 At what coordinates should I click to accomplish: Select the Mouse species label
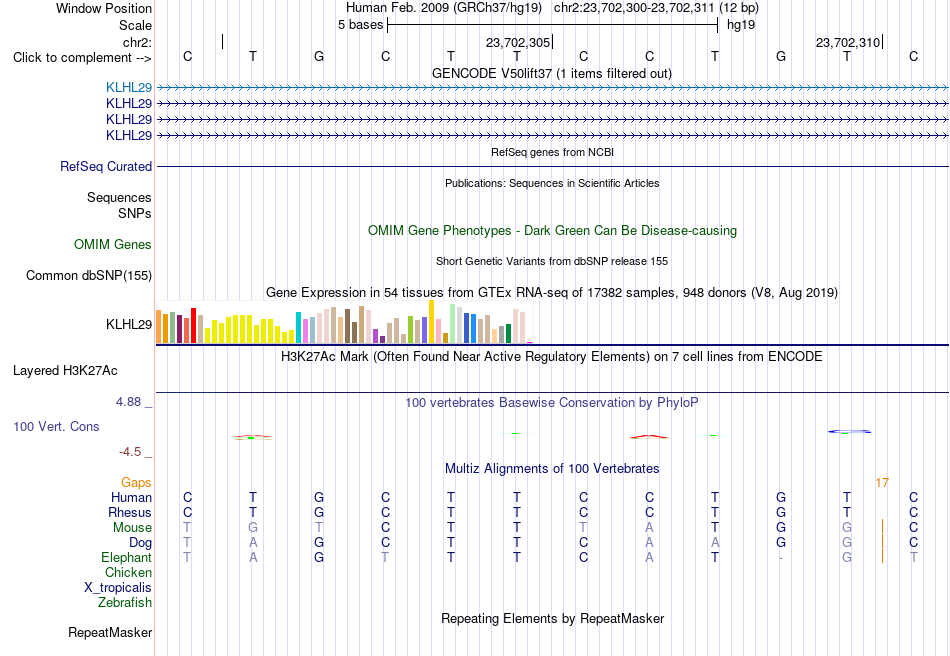(132, 528)
